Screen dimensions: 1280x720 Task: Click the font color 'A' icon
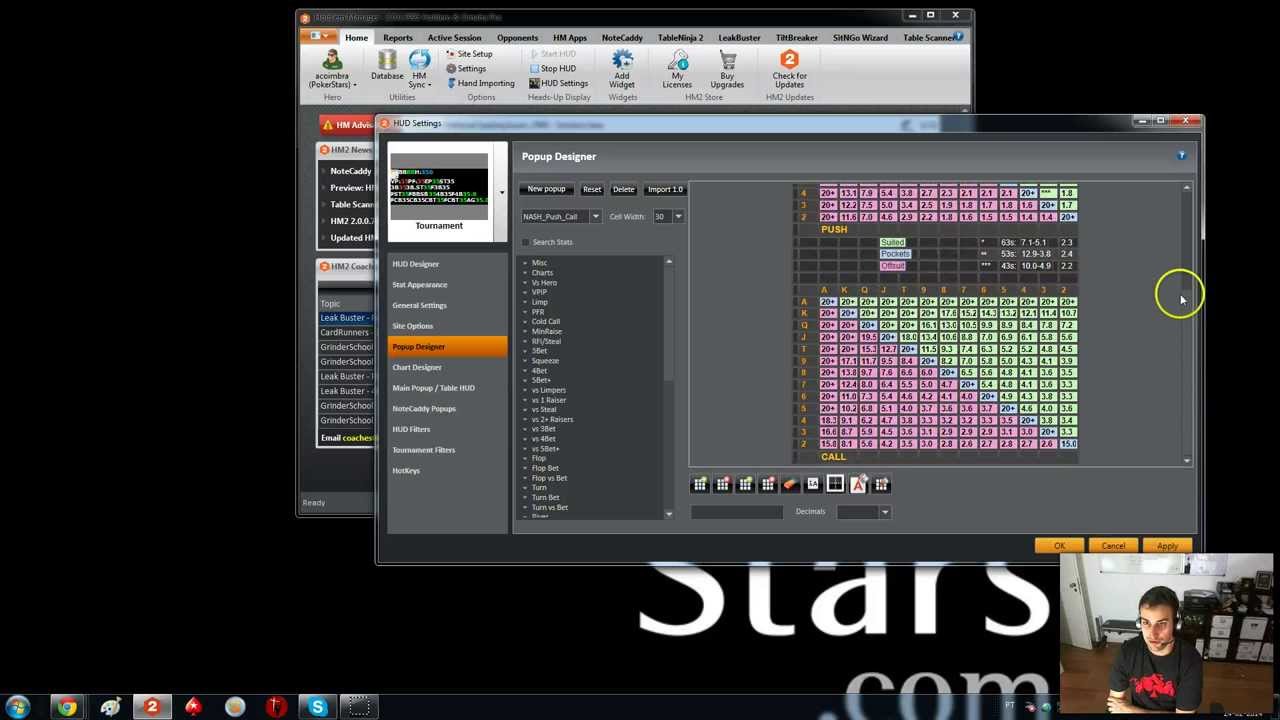coord(858,484)
